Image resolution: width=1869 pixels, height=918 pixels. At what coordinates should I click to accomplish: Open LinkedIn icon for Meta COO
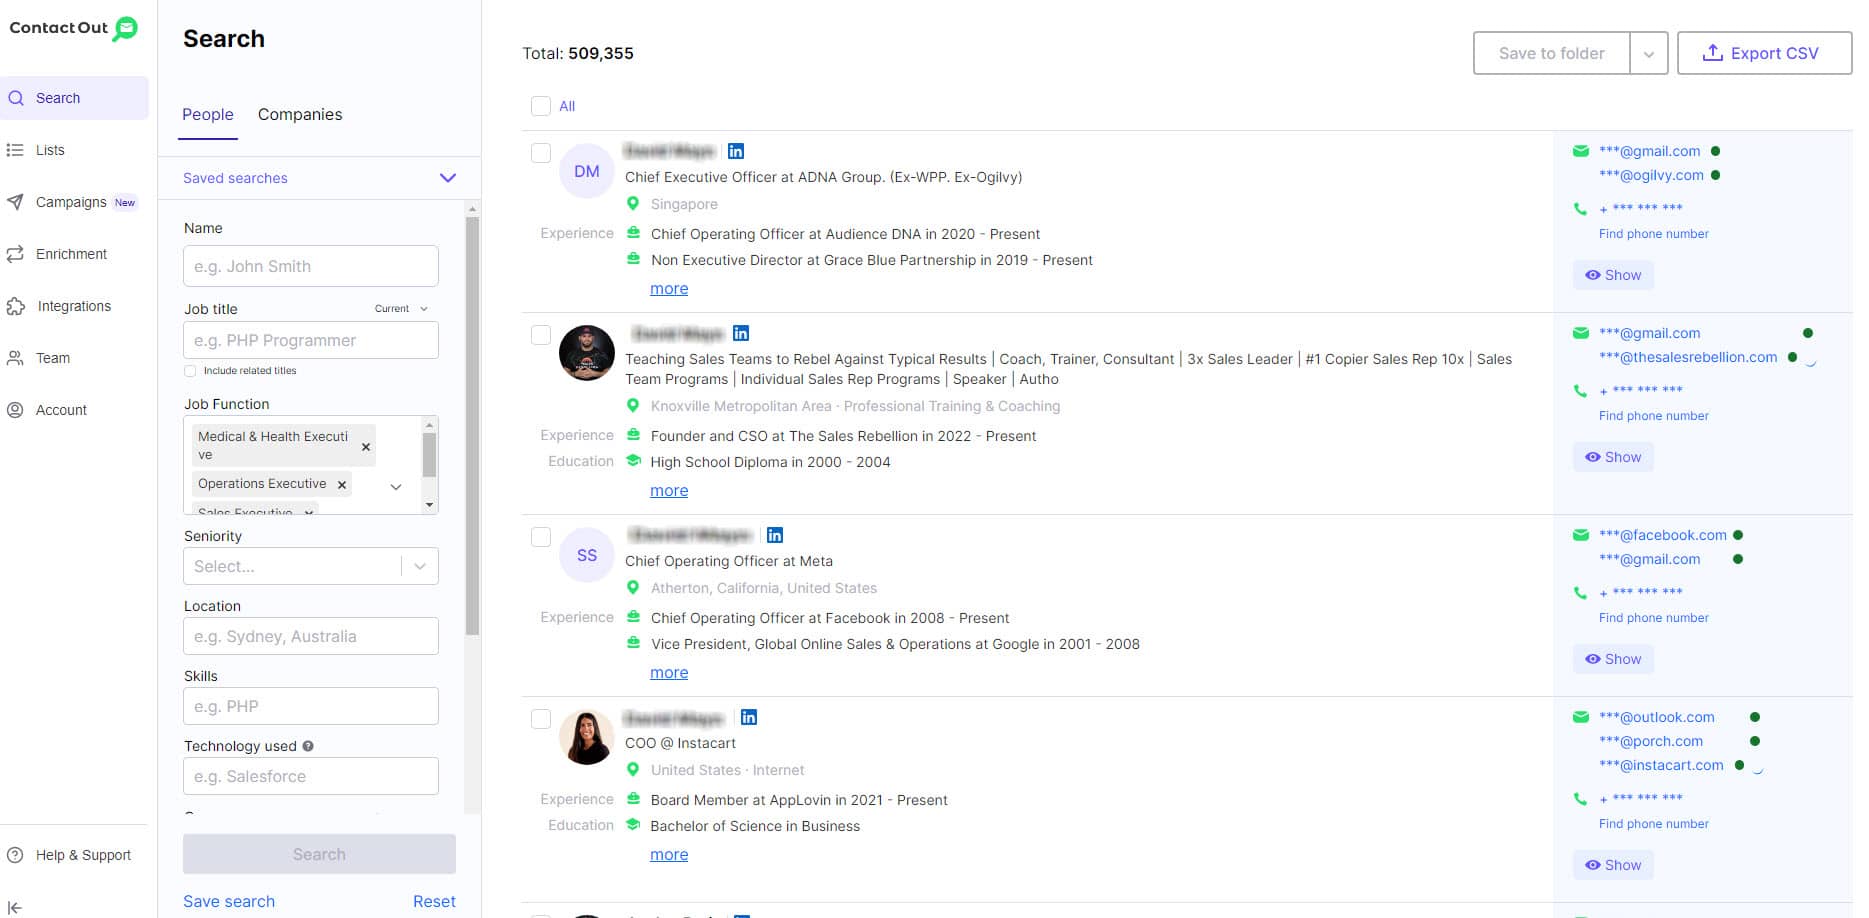coord(775,535)
